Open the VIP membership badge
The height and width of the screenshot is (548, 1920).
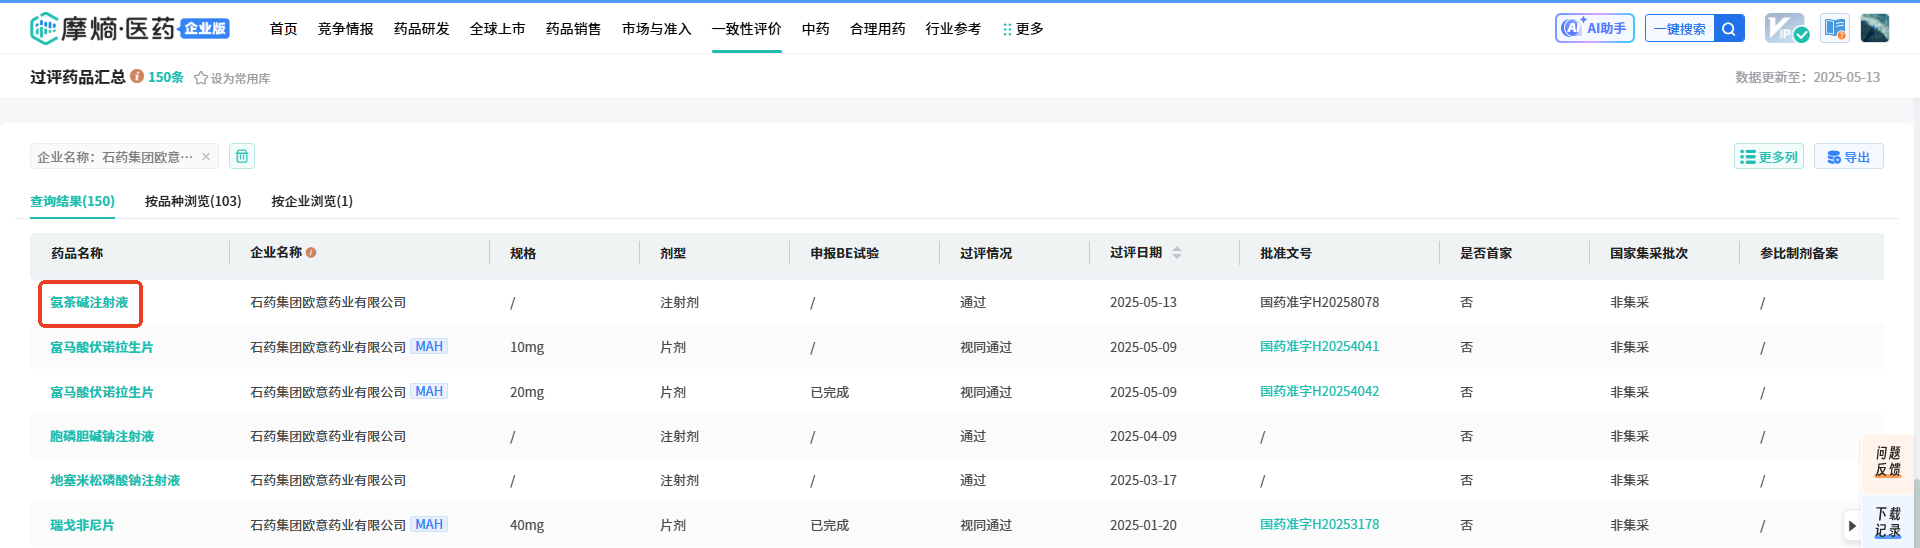tap(1786, 28)
